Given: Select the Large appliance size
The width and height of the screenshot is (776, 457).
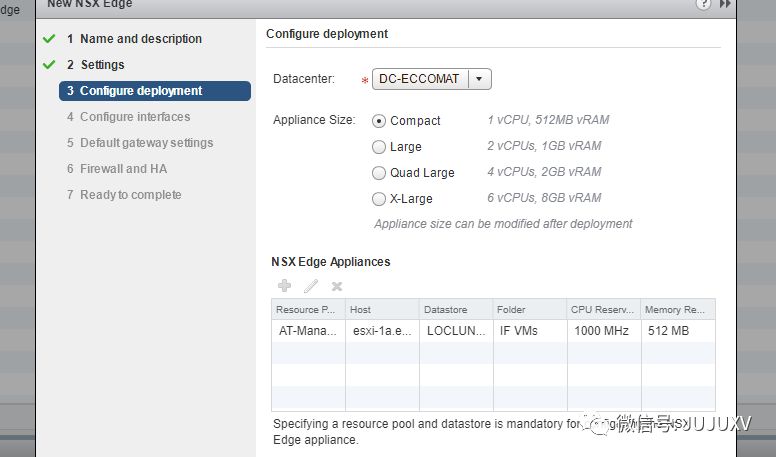Looking at the screenshot, I should 379,147.
